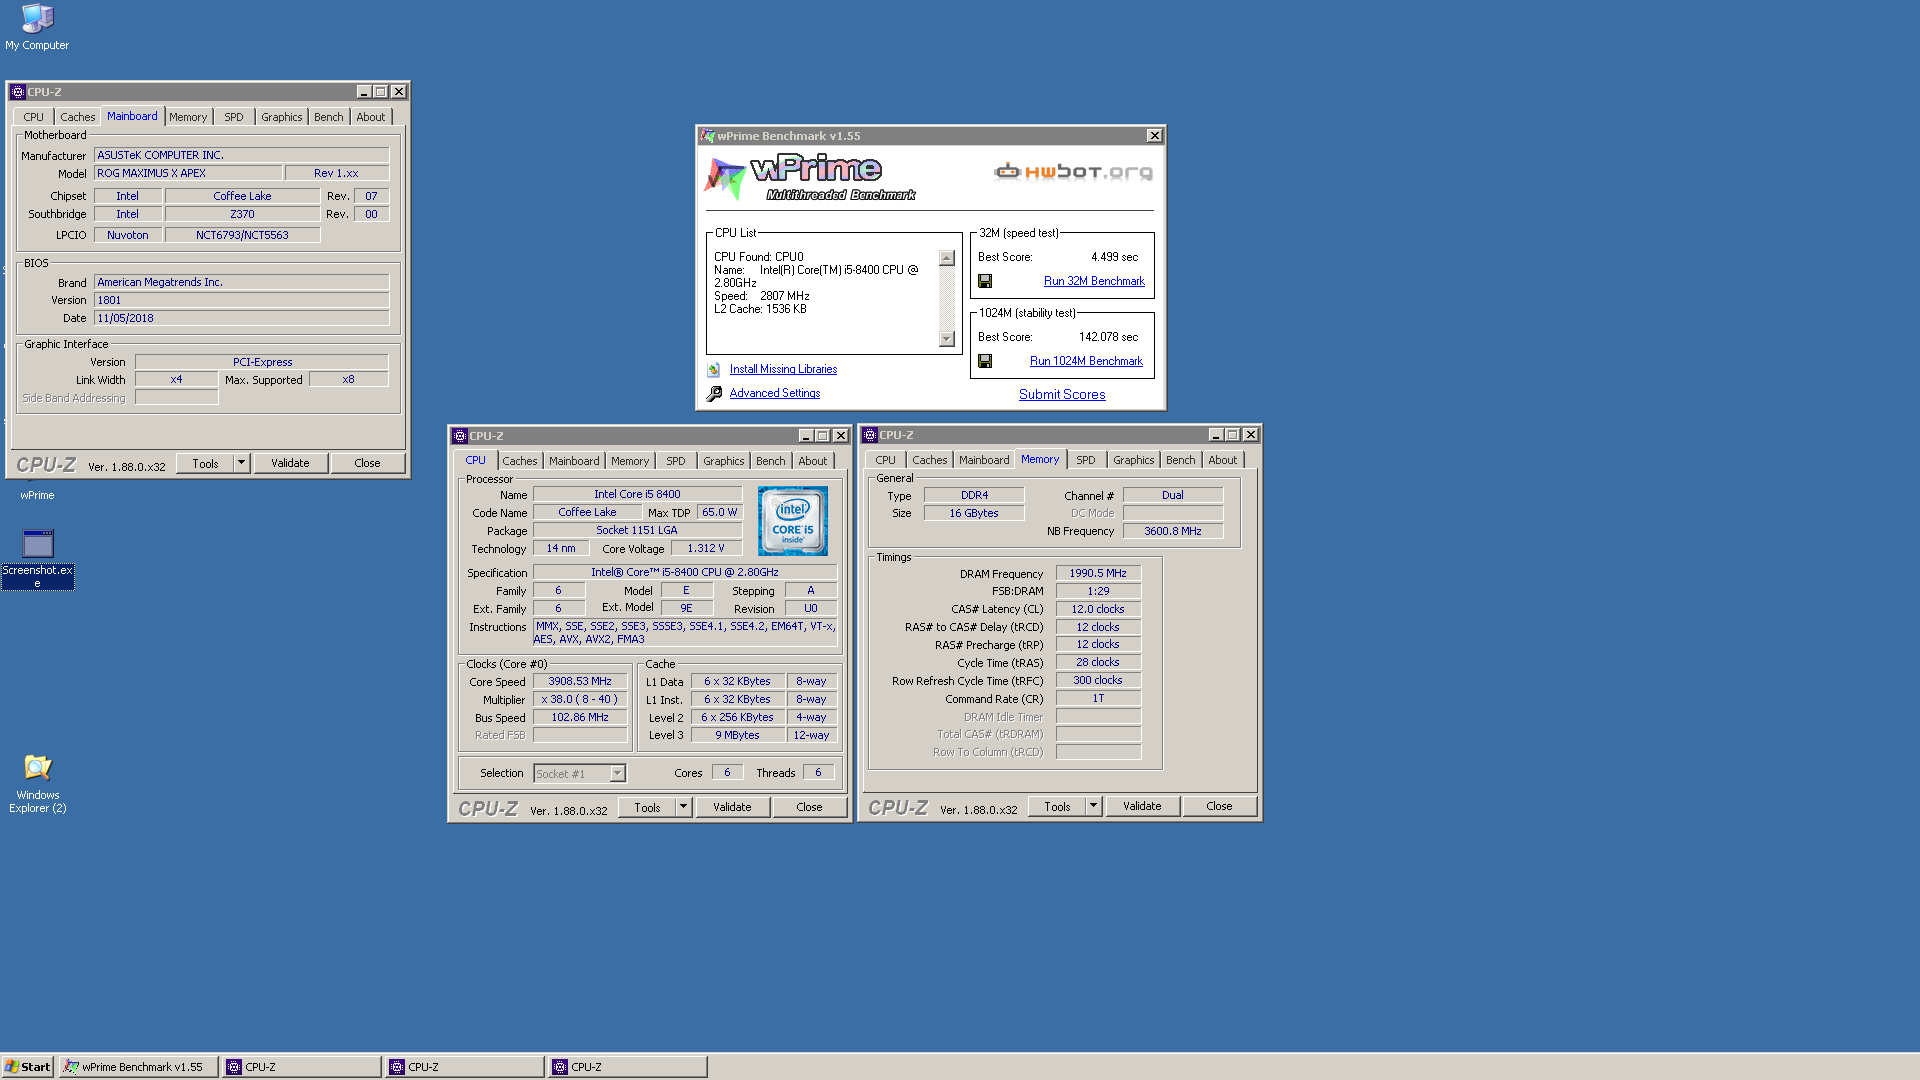Open Memory tab in Mainboard CPU-Z window
1920x1080 pixels.
(188, 117)
